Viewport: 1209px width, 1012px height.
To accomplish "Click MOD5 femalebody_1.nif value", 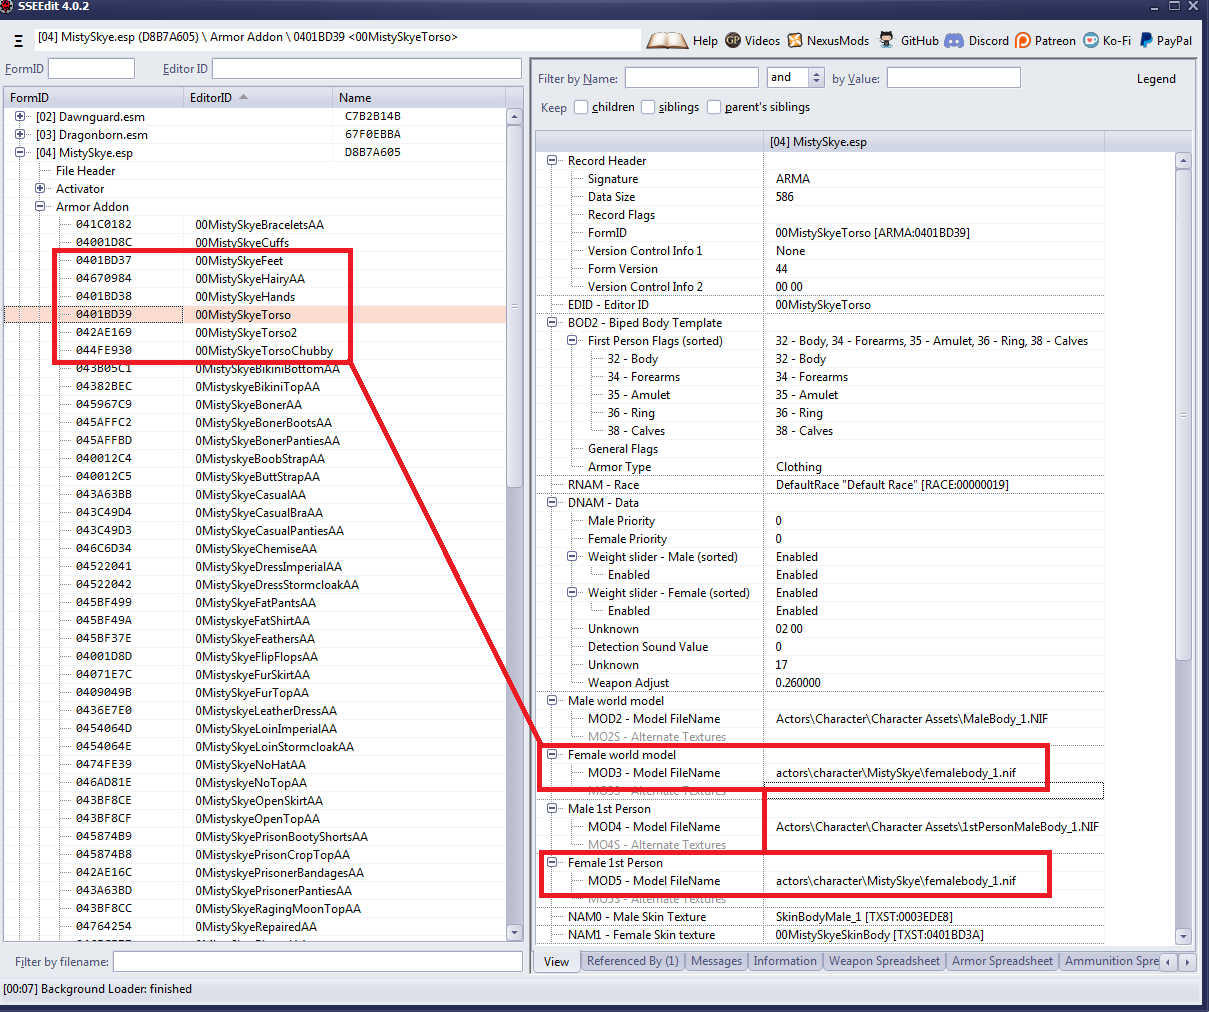I will coord(896,881).
